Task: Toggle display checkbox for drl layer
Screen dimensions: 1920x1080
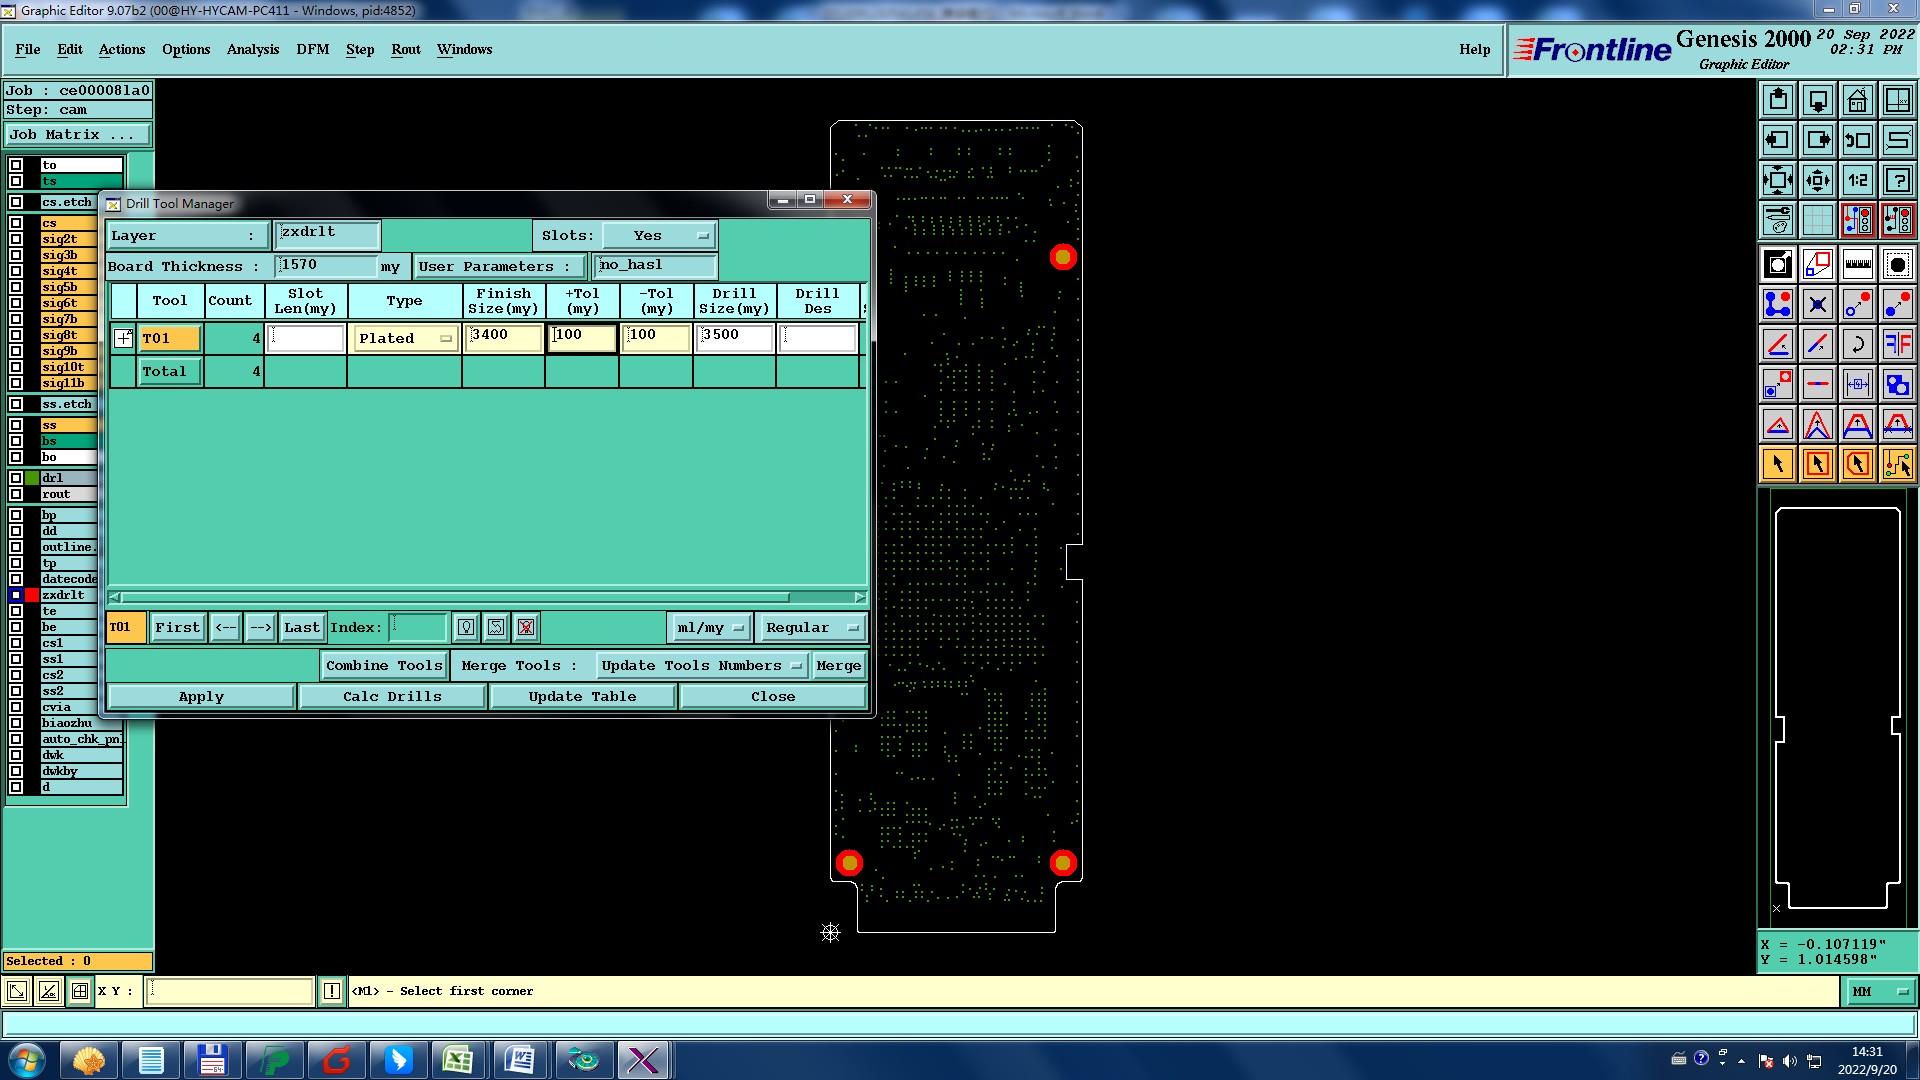Action: (16, 478)
